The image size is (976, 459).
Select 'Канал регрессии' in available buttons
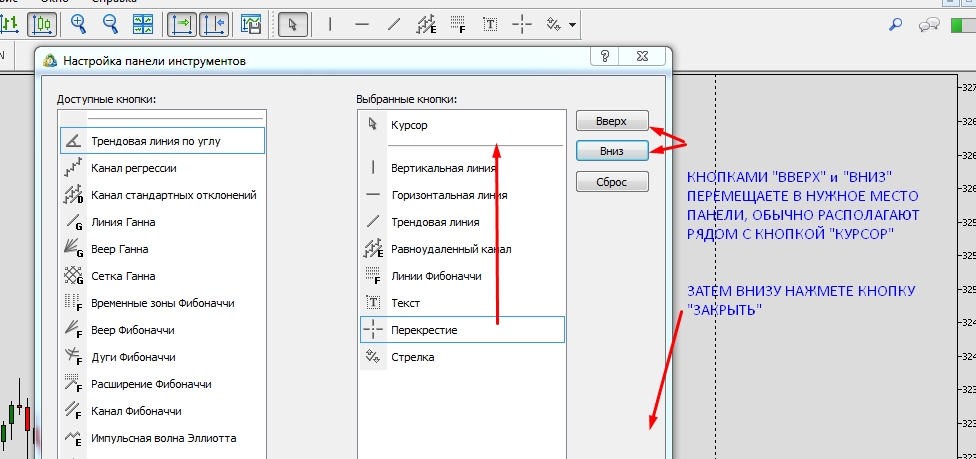click(x=162, y=168)
